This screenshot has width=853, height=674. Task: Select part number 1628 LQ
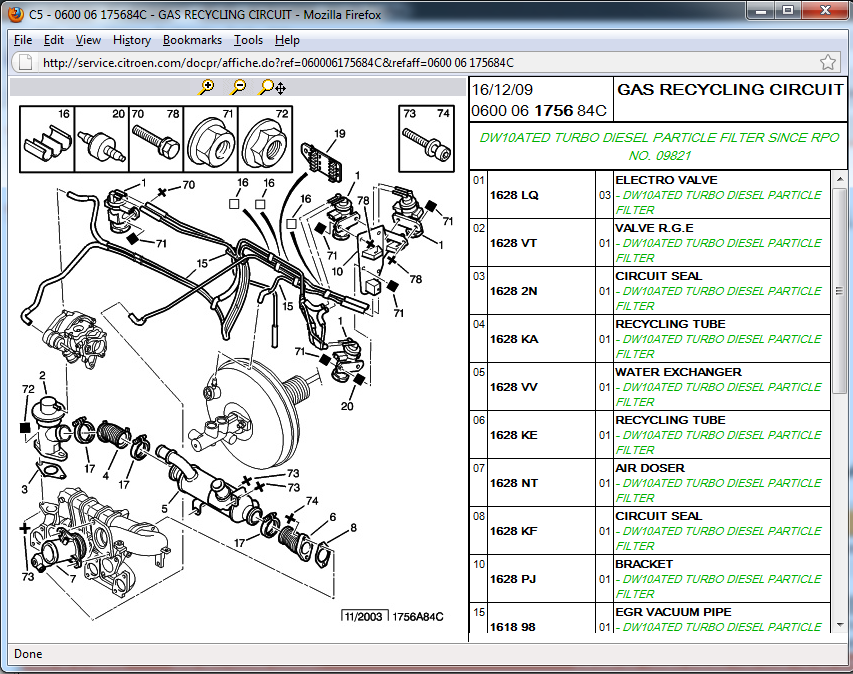click(514, 195)
